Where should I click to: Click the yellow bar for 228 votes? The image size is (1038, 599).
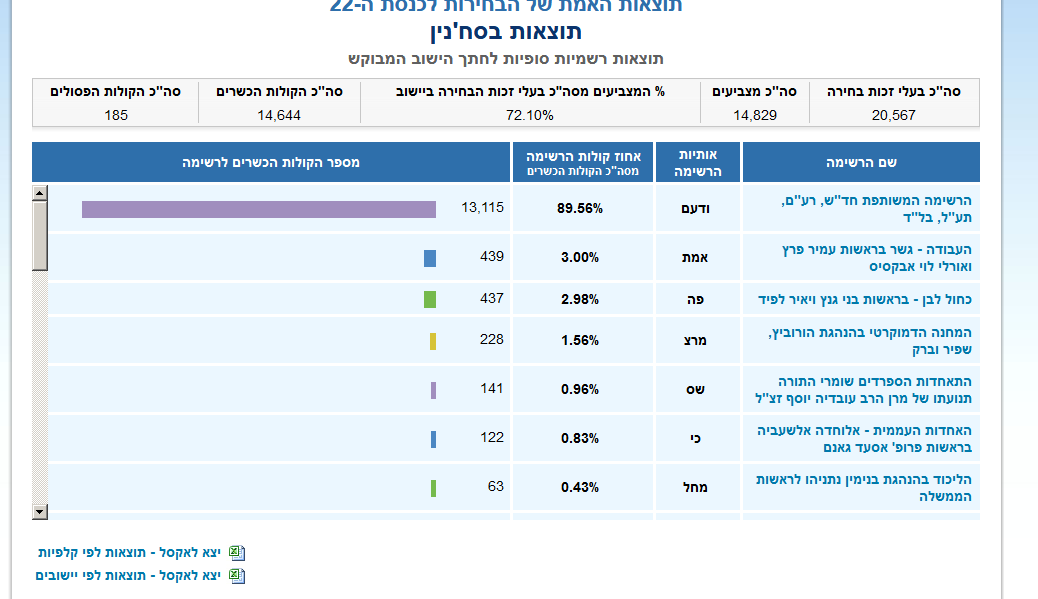pos(433,341)
